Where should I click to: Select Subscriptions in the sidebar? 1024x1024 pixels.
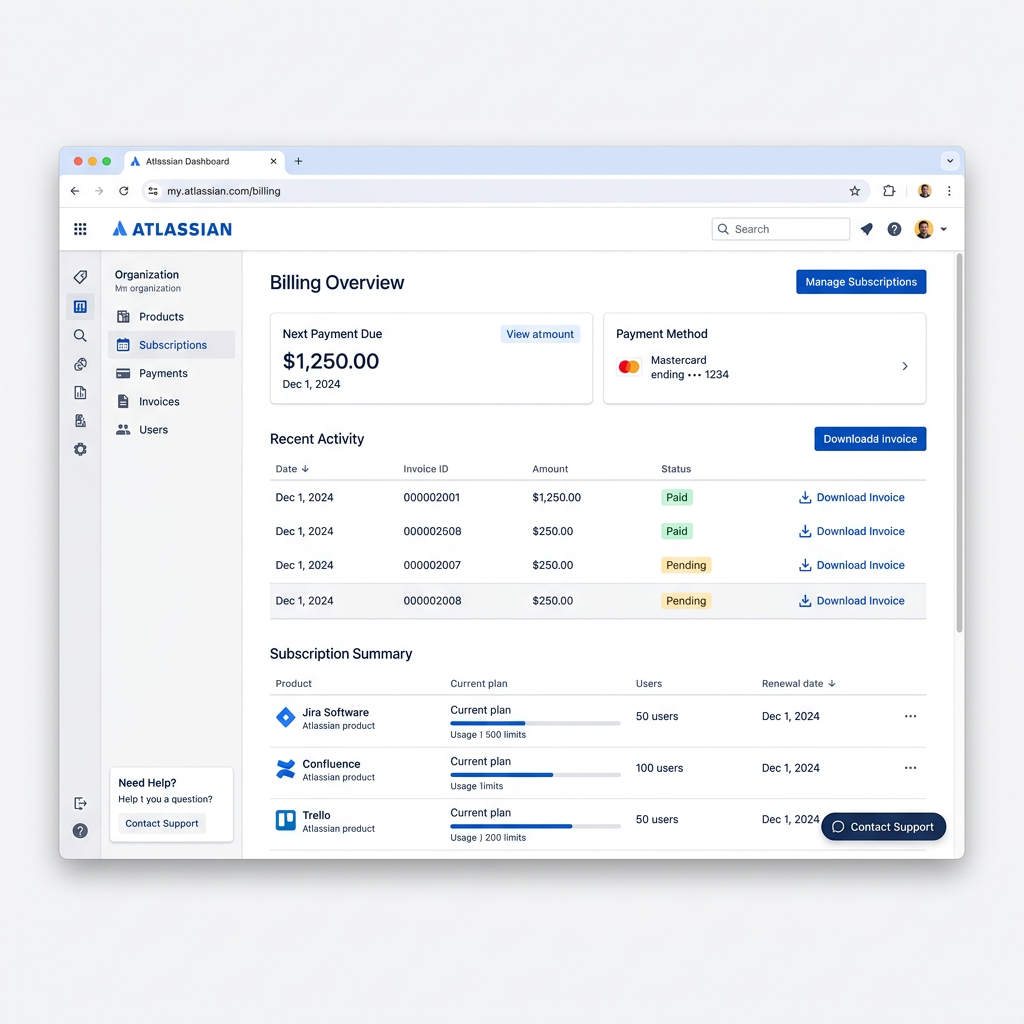point(171,345)
